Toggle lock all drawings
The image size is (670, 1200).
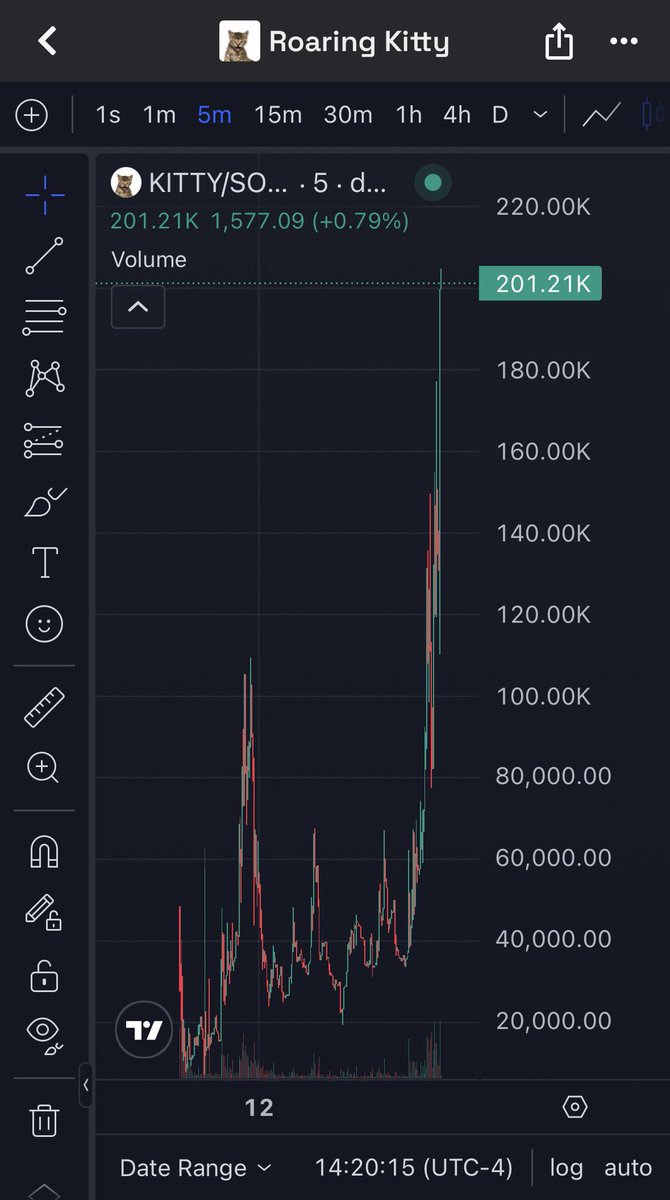44,975
